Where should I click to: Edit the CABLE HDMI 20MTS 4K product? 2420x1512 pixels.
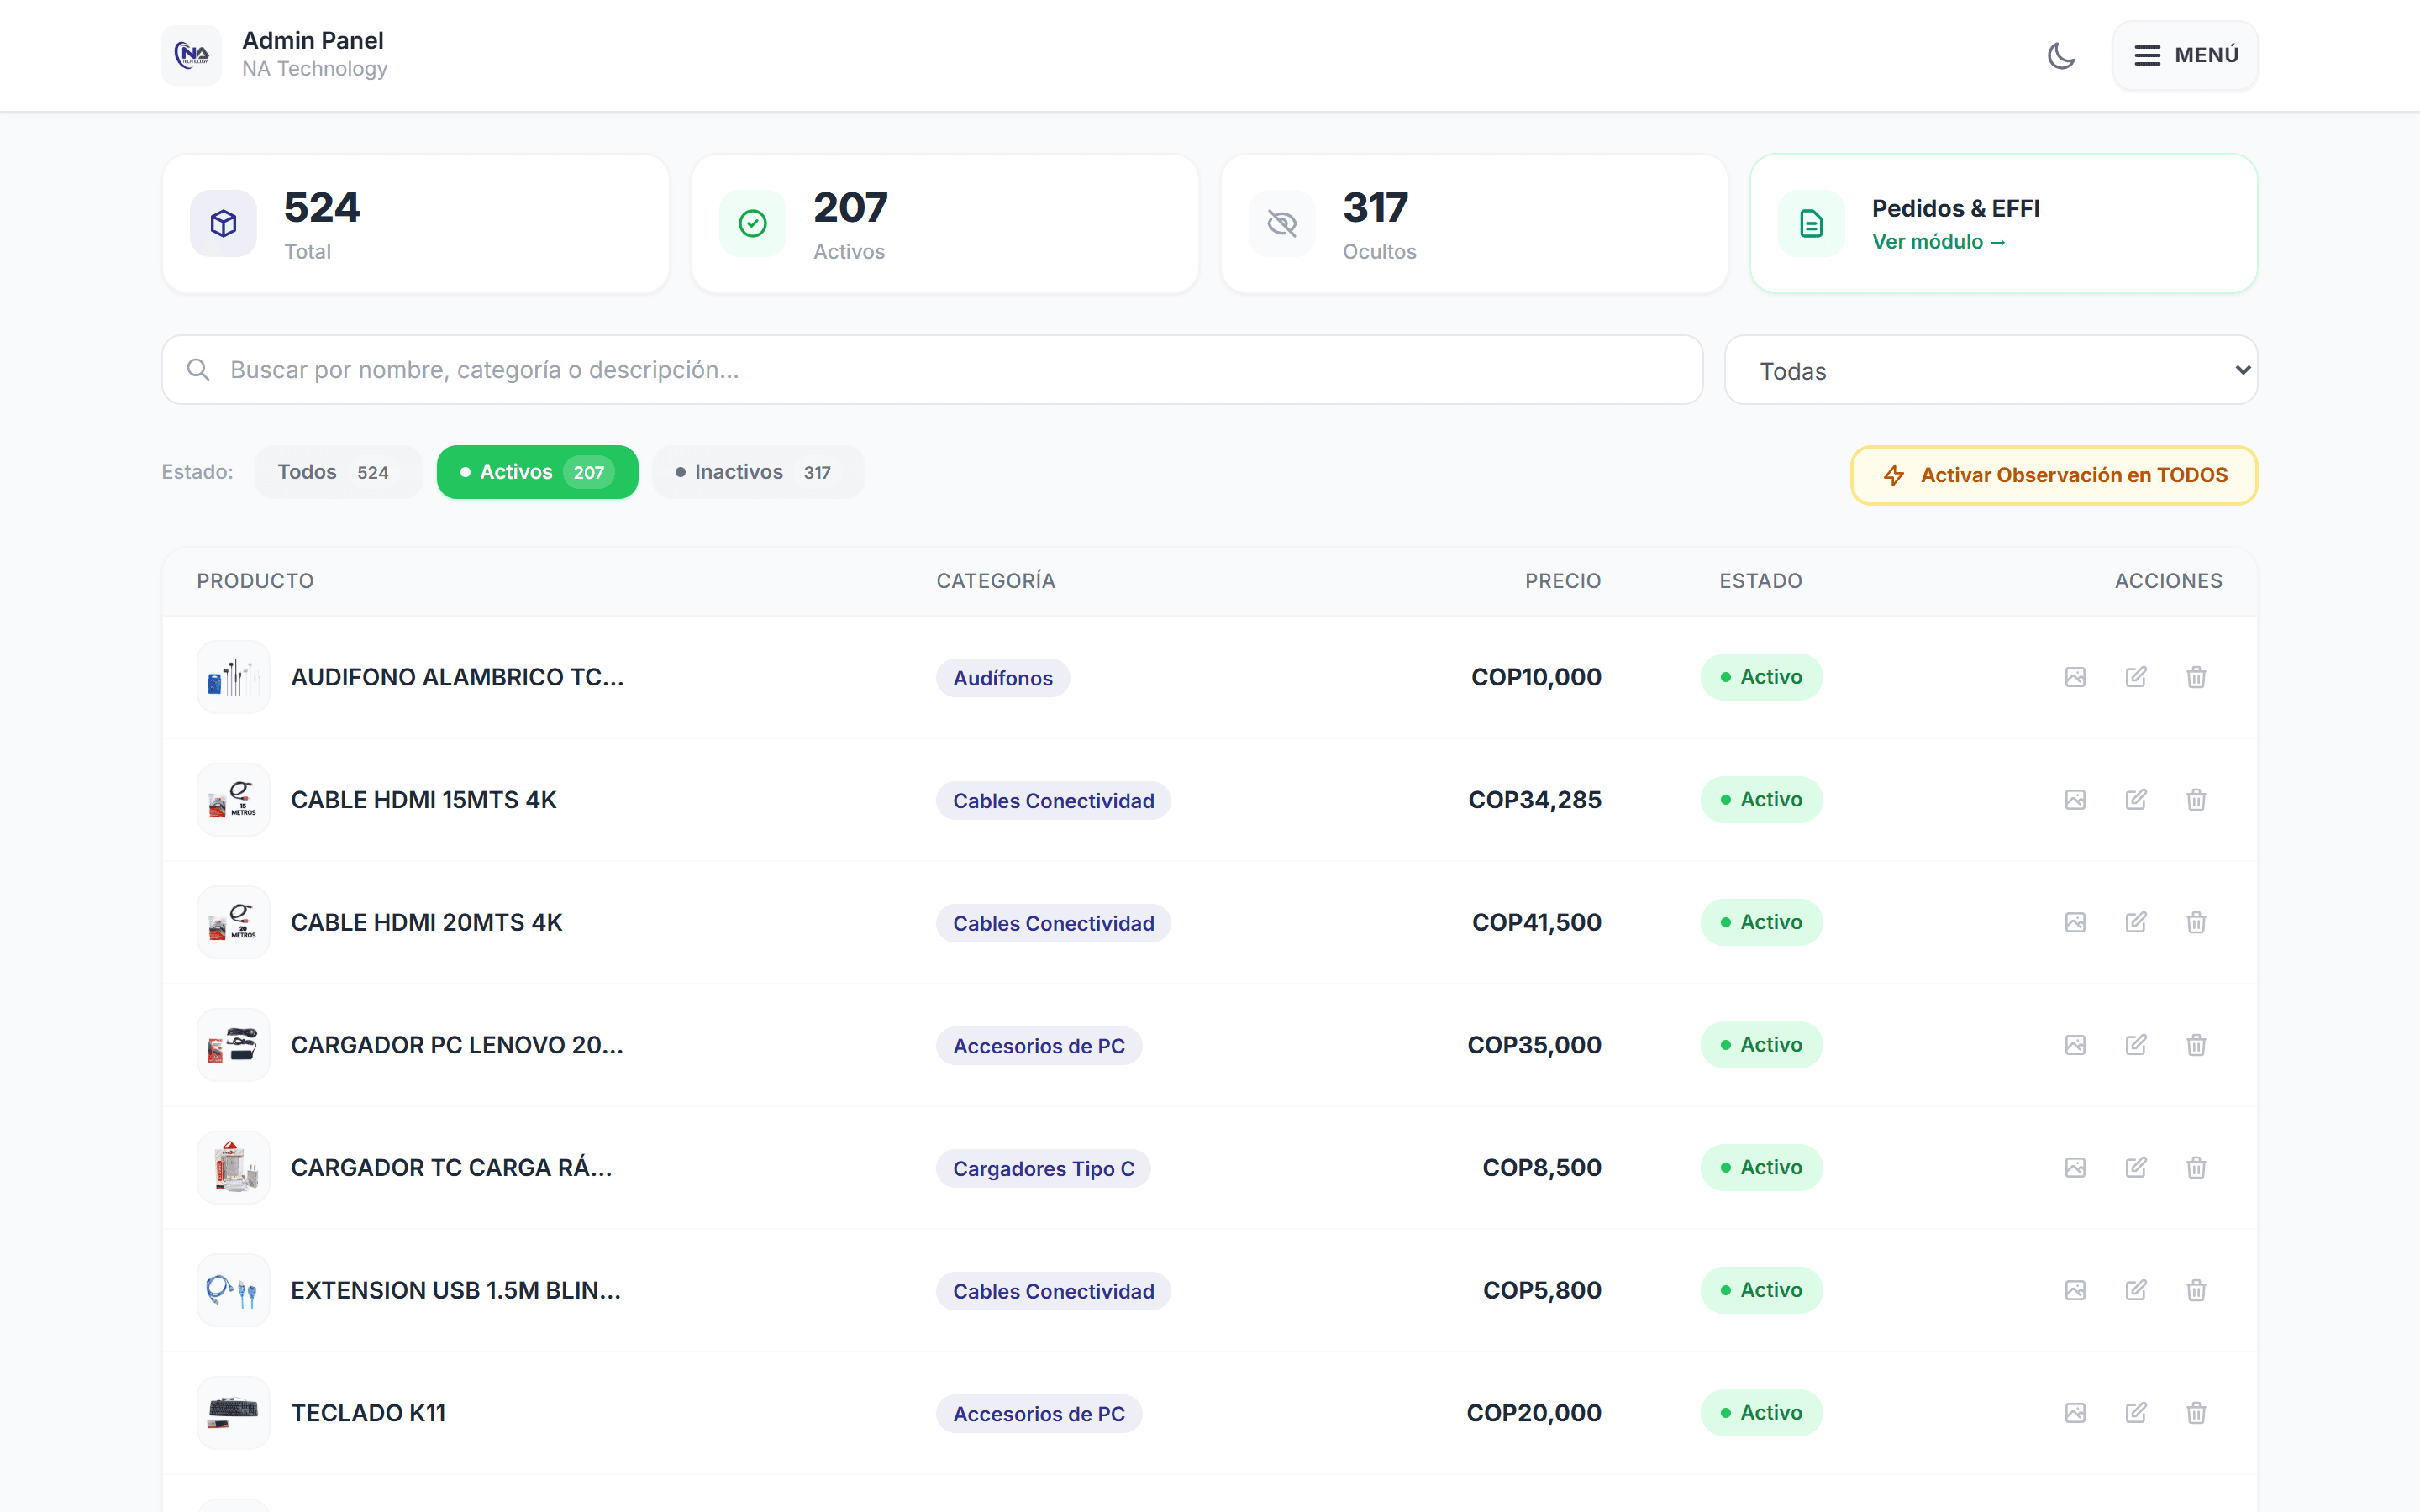[x=2135, y=922]
